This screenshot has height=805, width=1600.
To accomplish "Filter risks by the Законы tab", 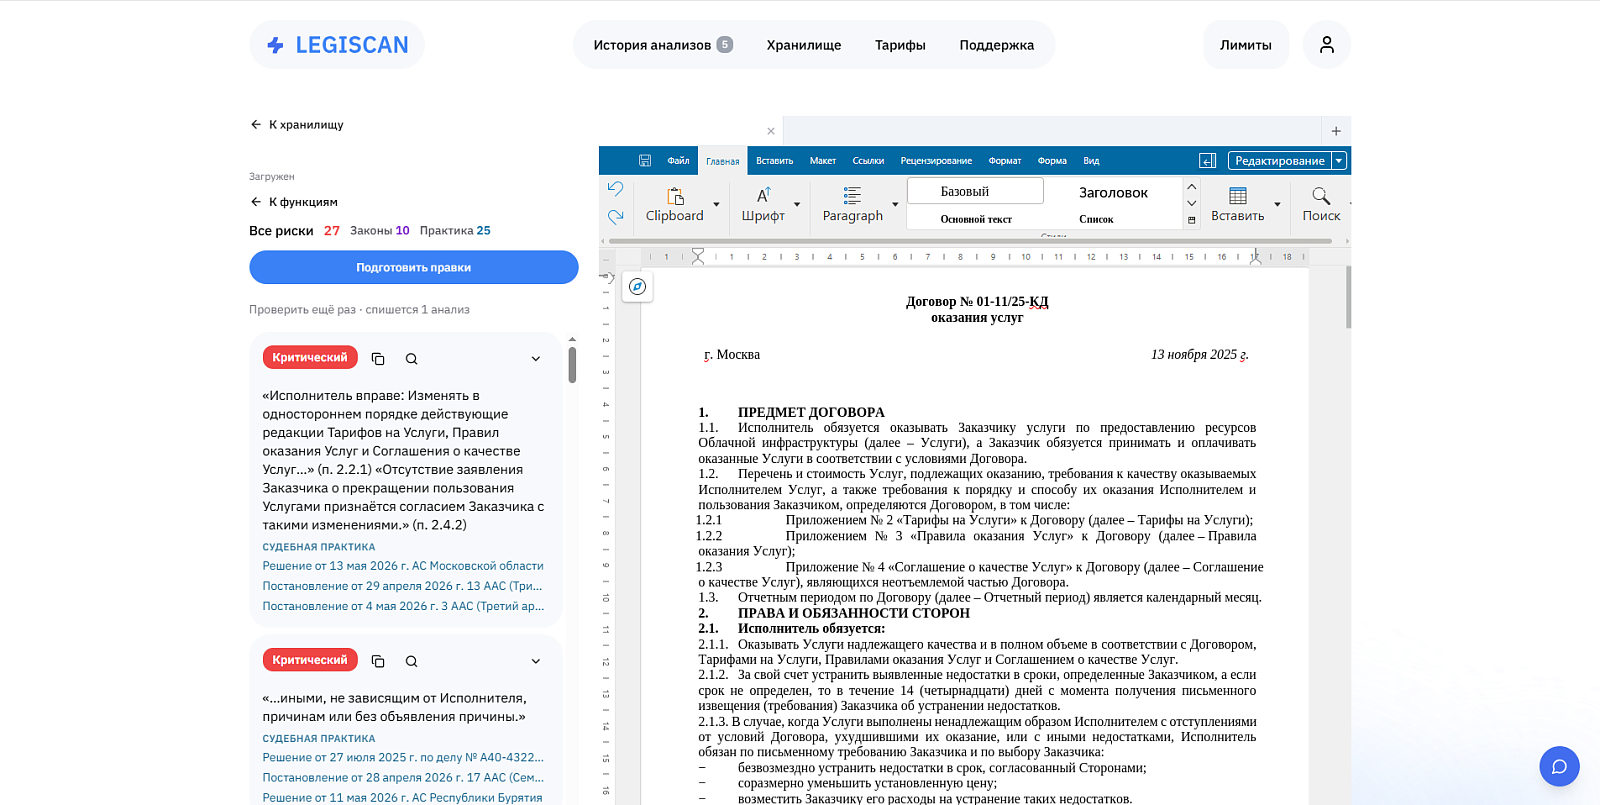I will tap(380, 231).
